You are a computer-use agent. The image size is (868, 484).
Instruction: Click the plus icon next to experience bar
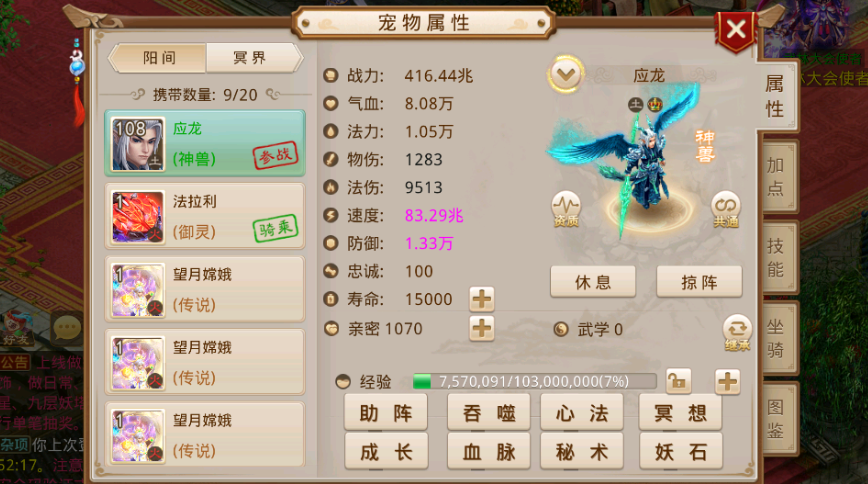(727, 382)
